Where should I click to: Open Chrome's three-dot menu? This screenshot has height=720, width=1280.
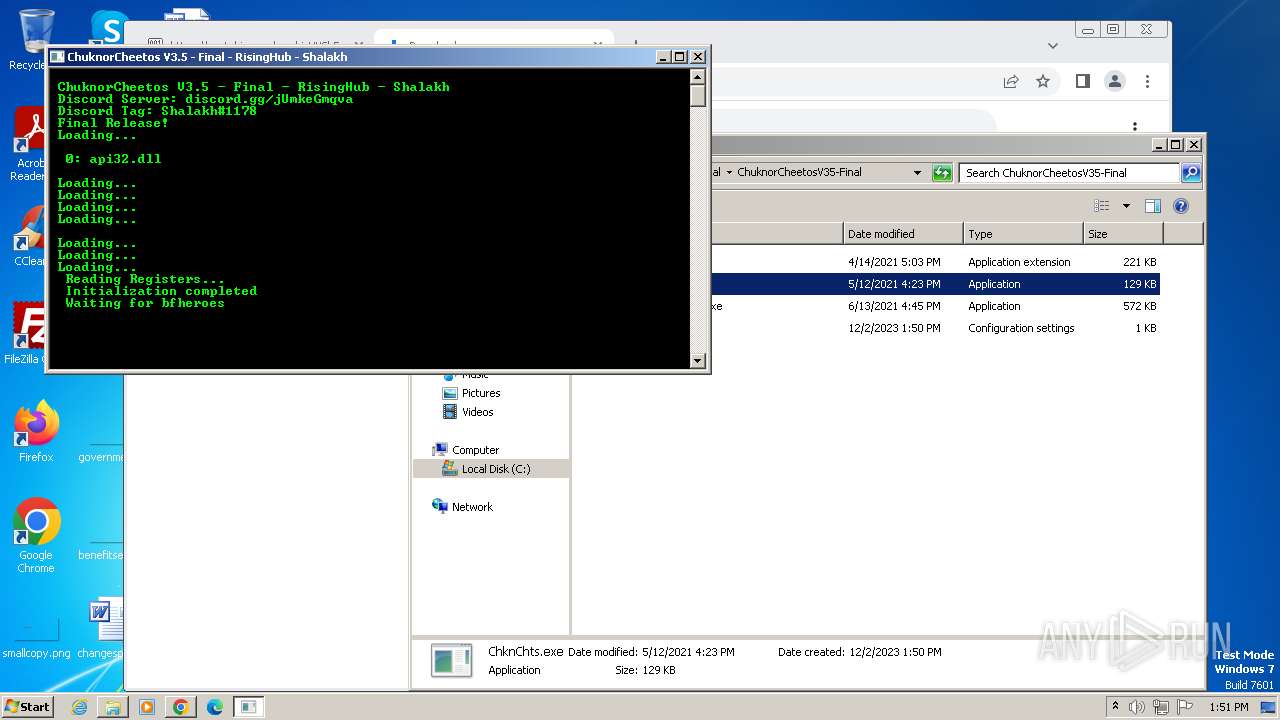click(1148, 81)
